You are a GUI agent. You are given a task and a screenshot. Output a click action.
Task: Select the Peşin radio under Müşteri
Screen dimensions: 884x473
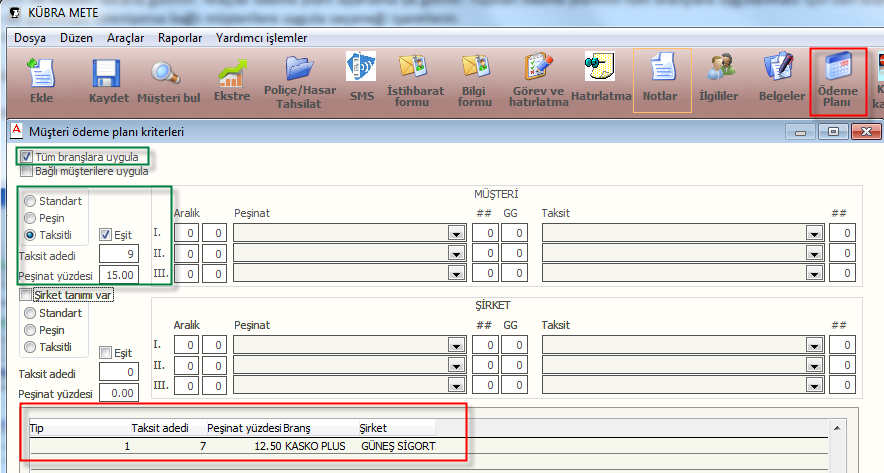(31, 217)
